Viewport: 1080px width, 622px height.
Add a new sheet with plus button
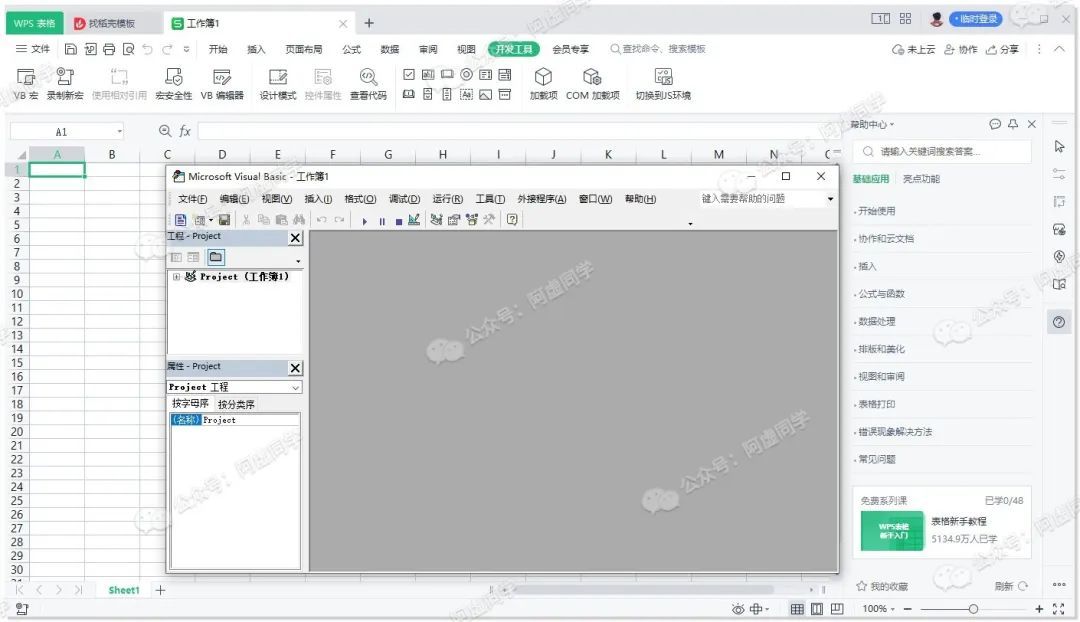point(160,590)
